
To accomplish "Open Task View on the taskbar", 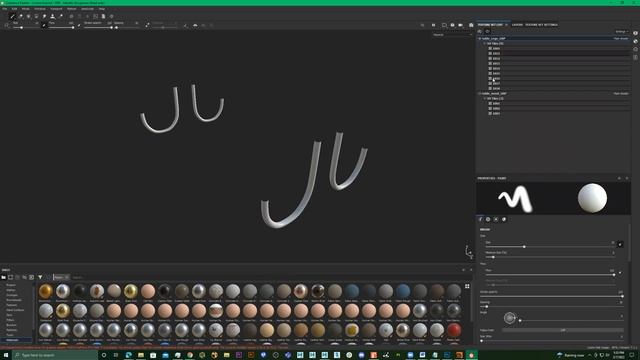I will pos(116,355).
